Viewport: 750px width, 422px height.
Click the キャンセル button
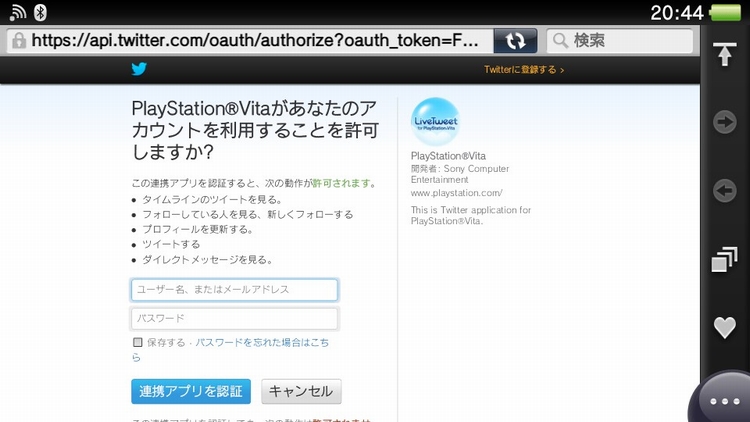point(301,391)
